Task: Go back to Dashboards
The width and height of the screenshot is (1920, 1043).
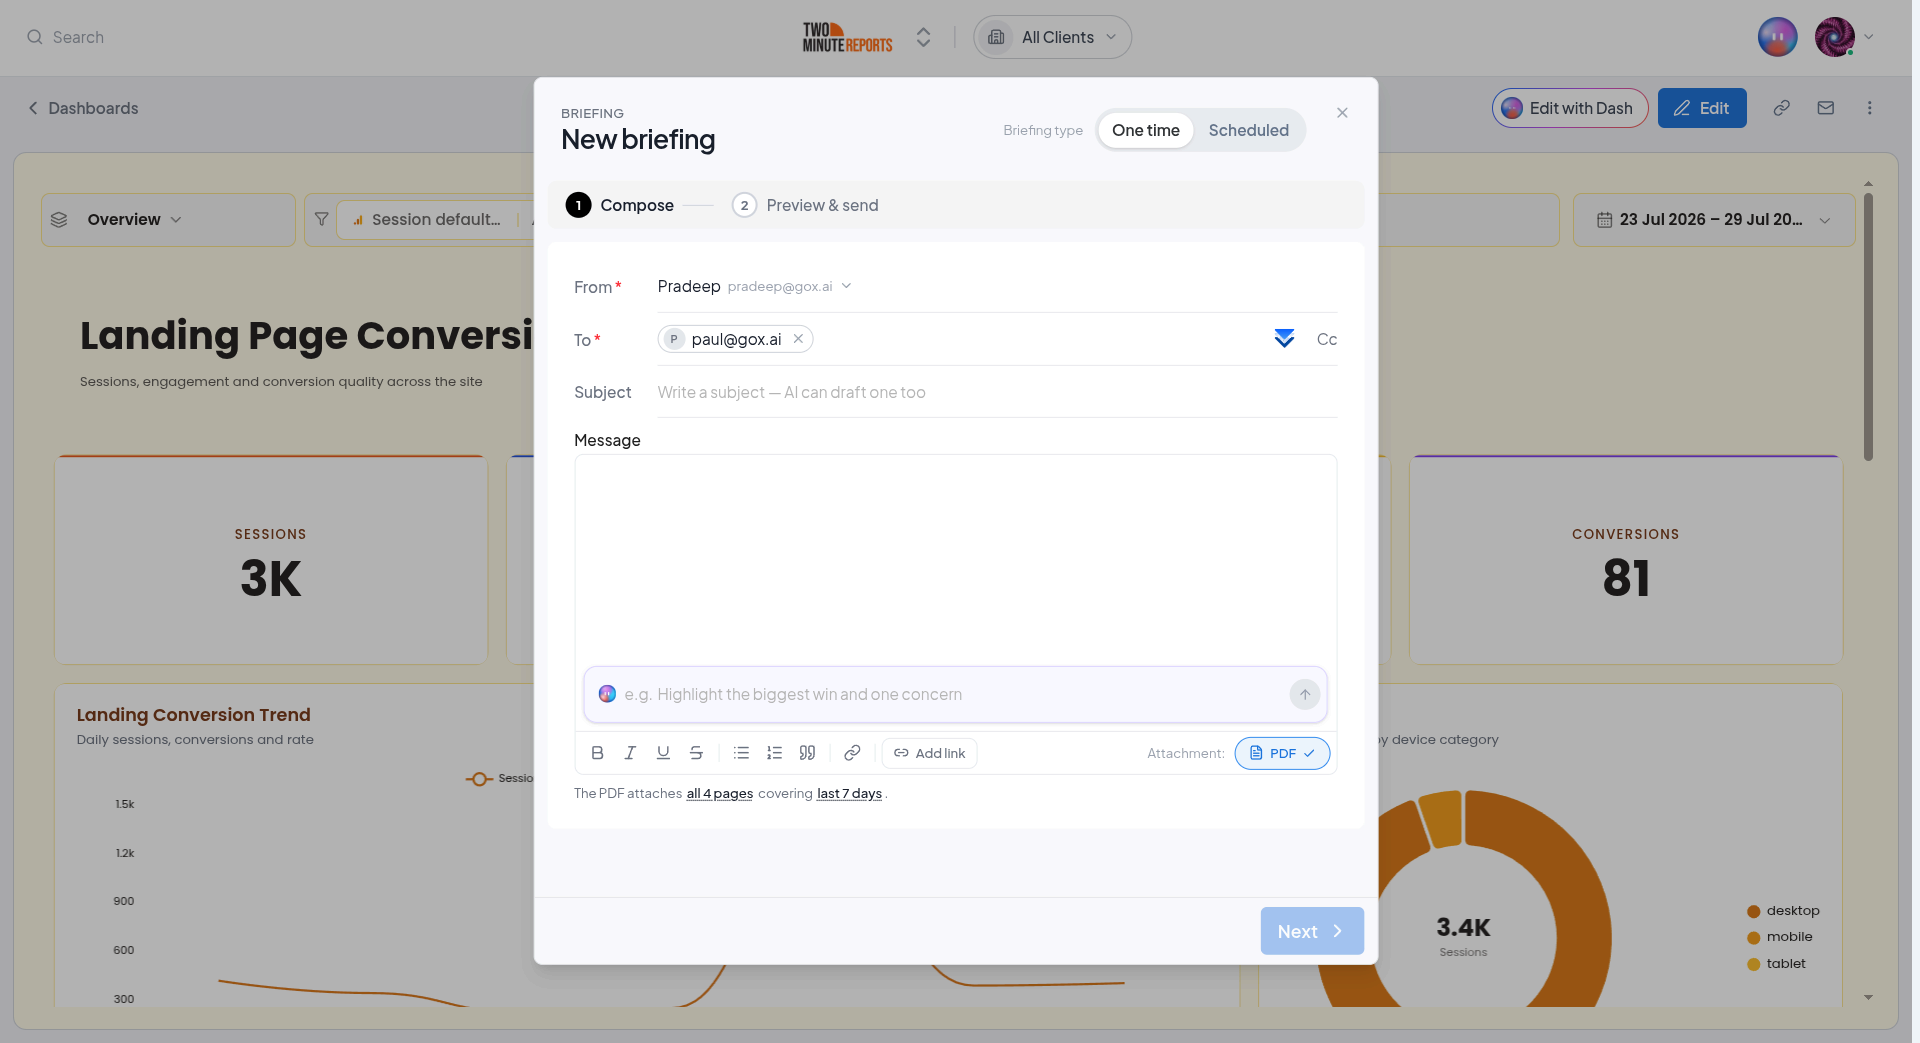Action: tap(83, 108)
